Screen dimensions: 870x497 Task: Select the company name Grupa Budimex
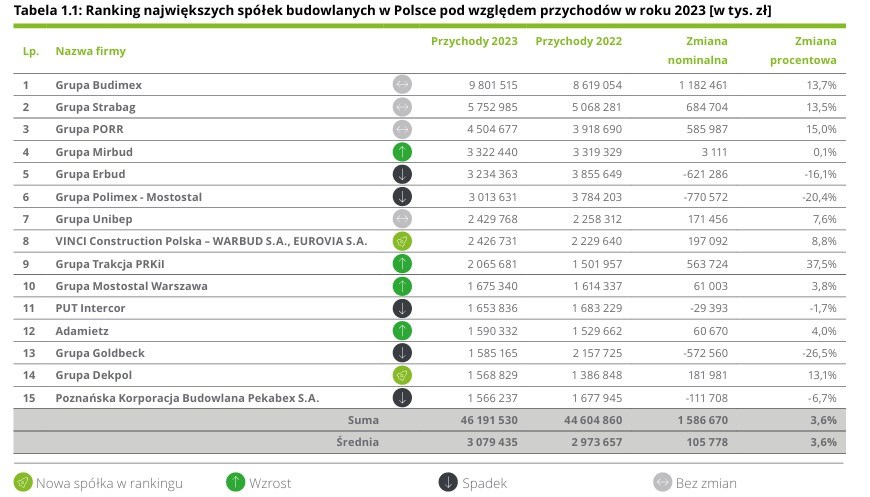coord(98,85)
